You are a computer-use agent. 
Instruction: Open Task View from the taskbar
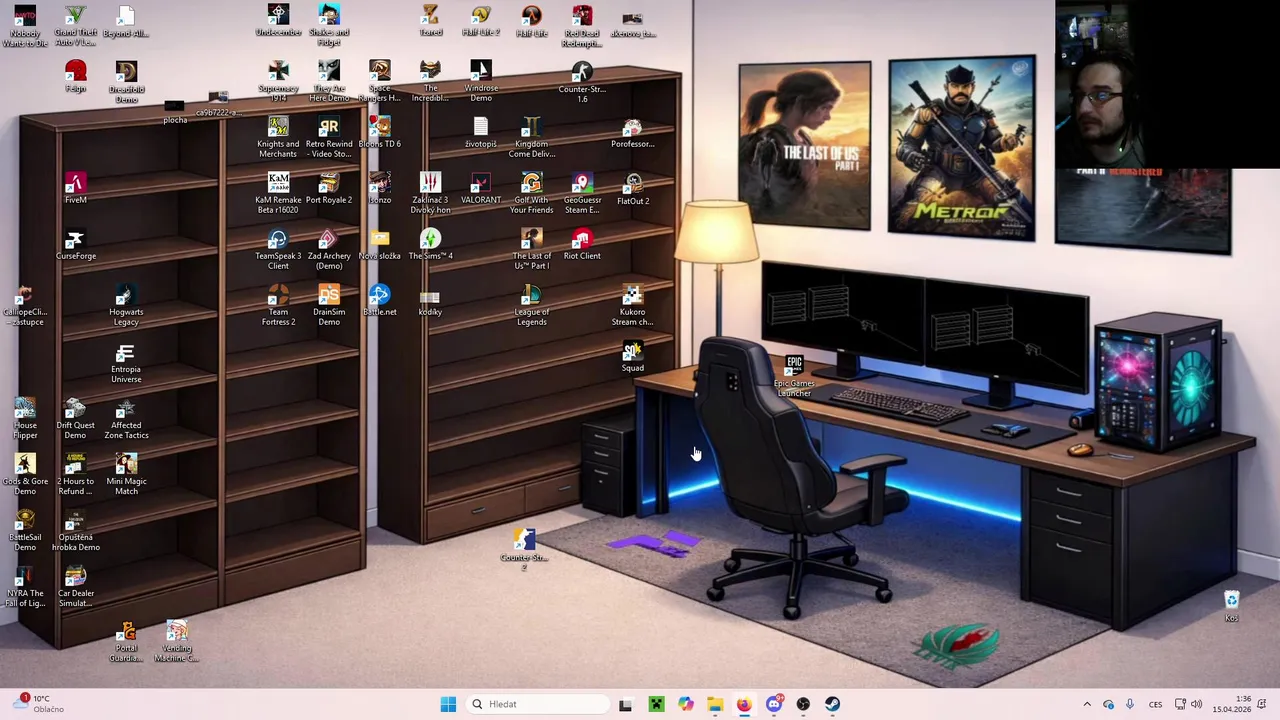[x=625, y=704]
